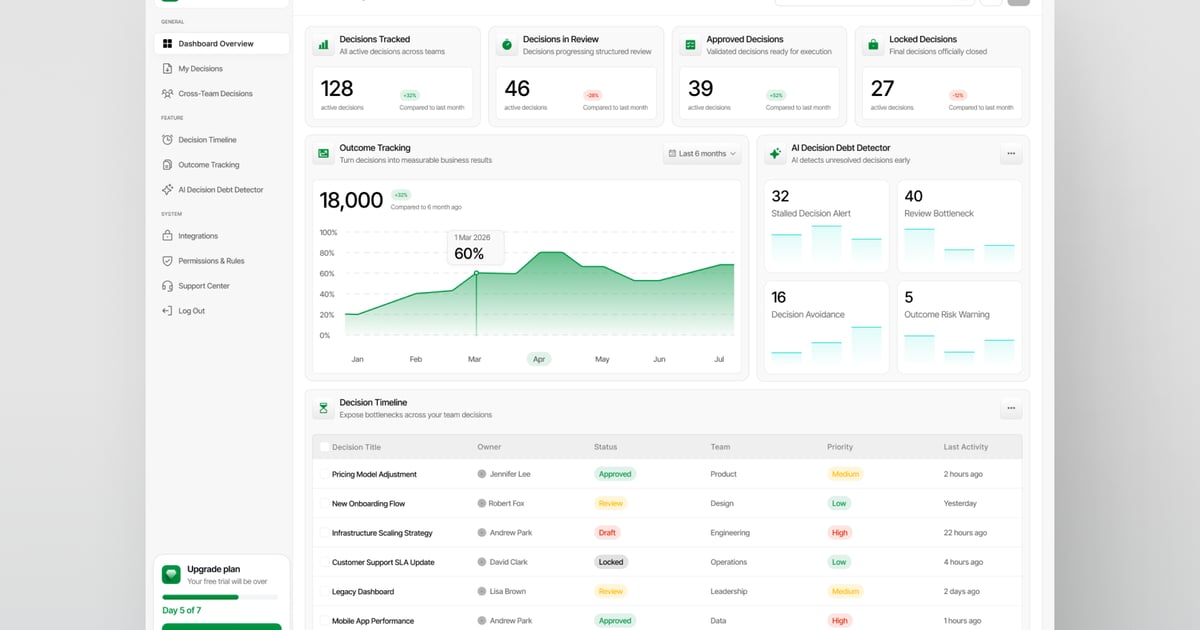The height and width of the screenshot is (630, 1200).
Task: Open the Last 6 months dropdown
Action: click(702, 154)
